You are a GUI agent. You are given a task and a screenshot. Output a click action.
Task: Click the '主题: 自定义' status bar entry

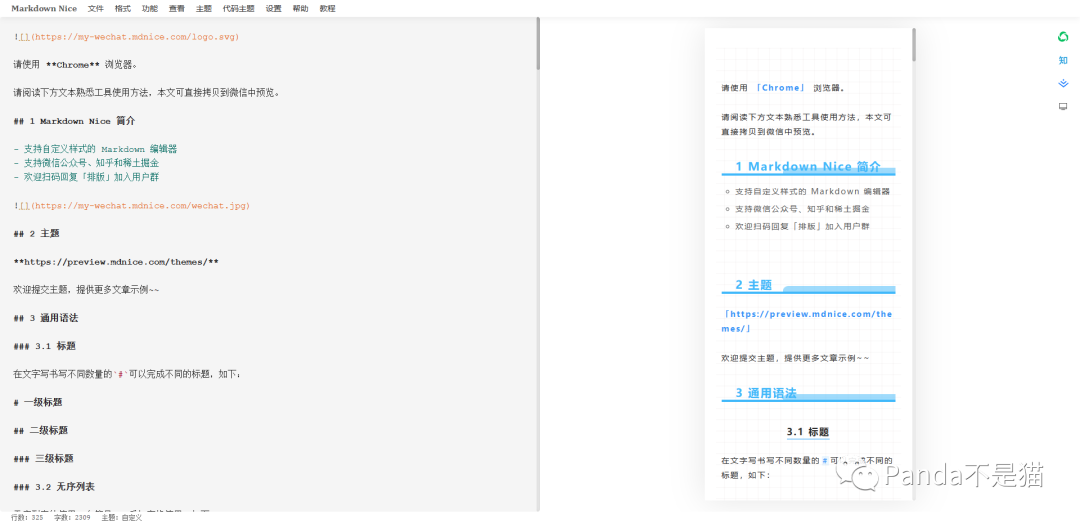point(122,517)
